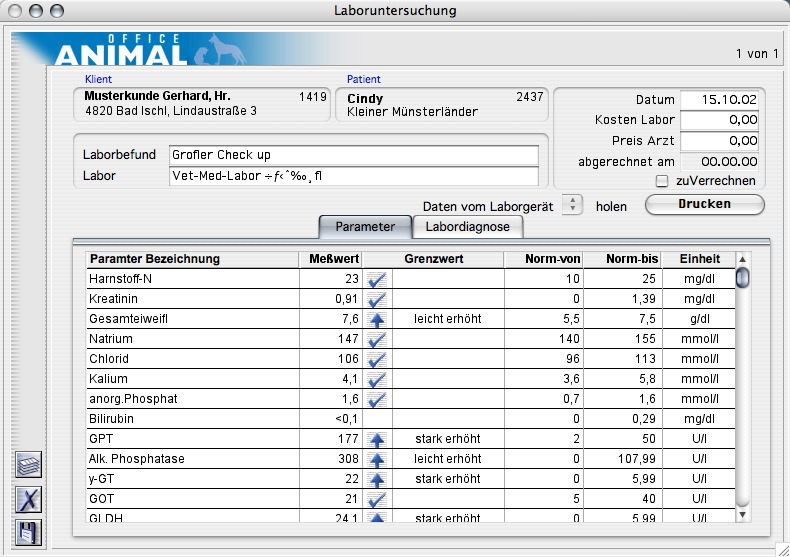Image resolution: width=790 pixels, height=557 pixels.
Task: Click the up-arrow icon in GPT row
Action: point(377,439)
